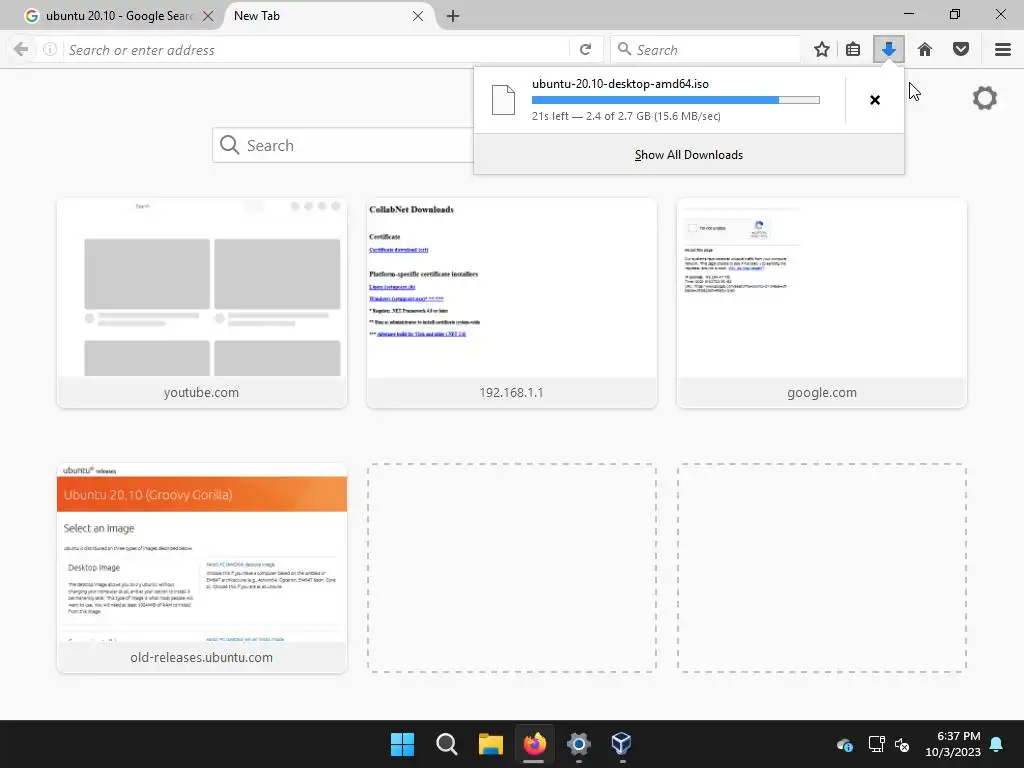Click the back navigation arrow

[21, 50]
